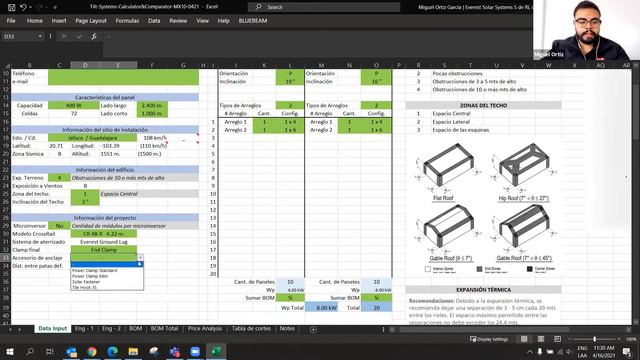Select the Exp. Terreno value 4 cell
Screen dimensions: 640x360
pyautogui.click(x=59, y=178)
